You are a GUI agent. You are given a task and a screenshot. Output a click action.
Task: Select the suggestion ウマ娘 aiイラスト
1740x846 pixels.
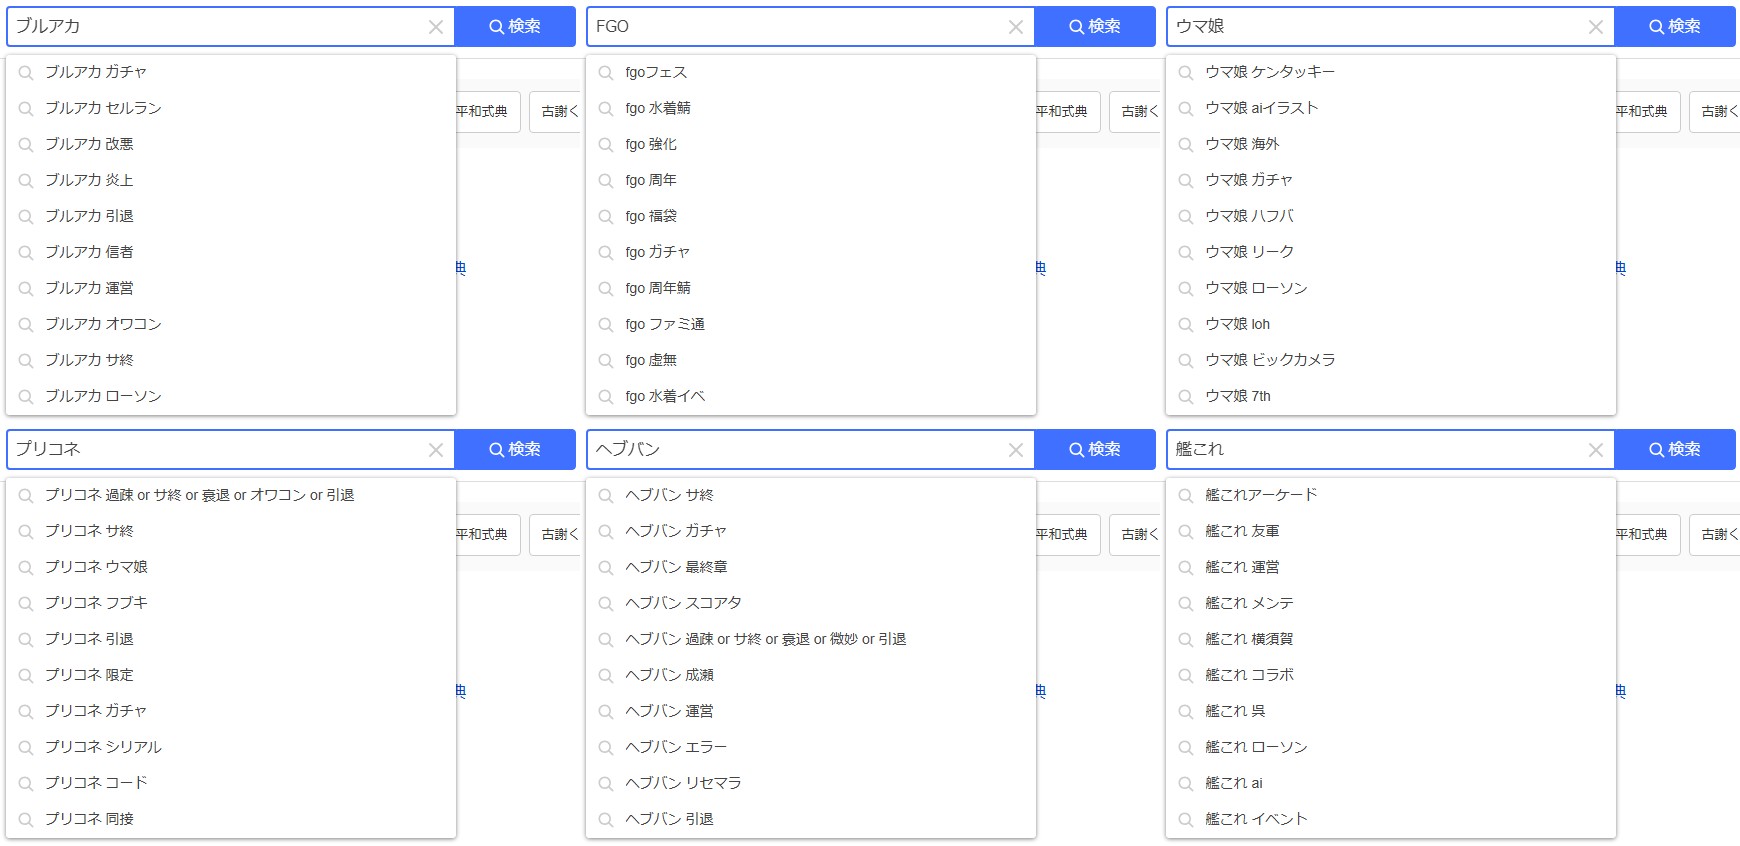pos(1391,108)
